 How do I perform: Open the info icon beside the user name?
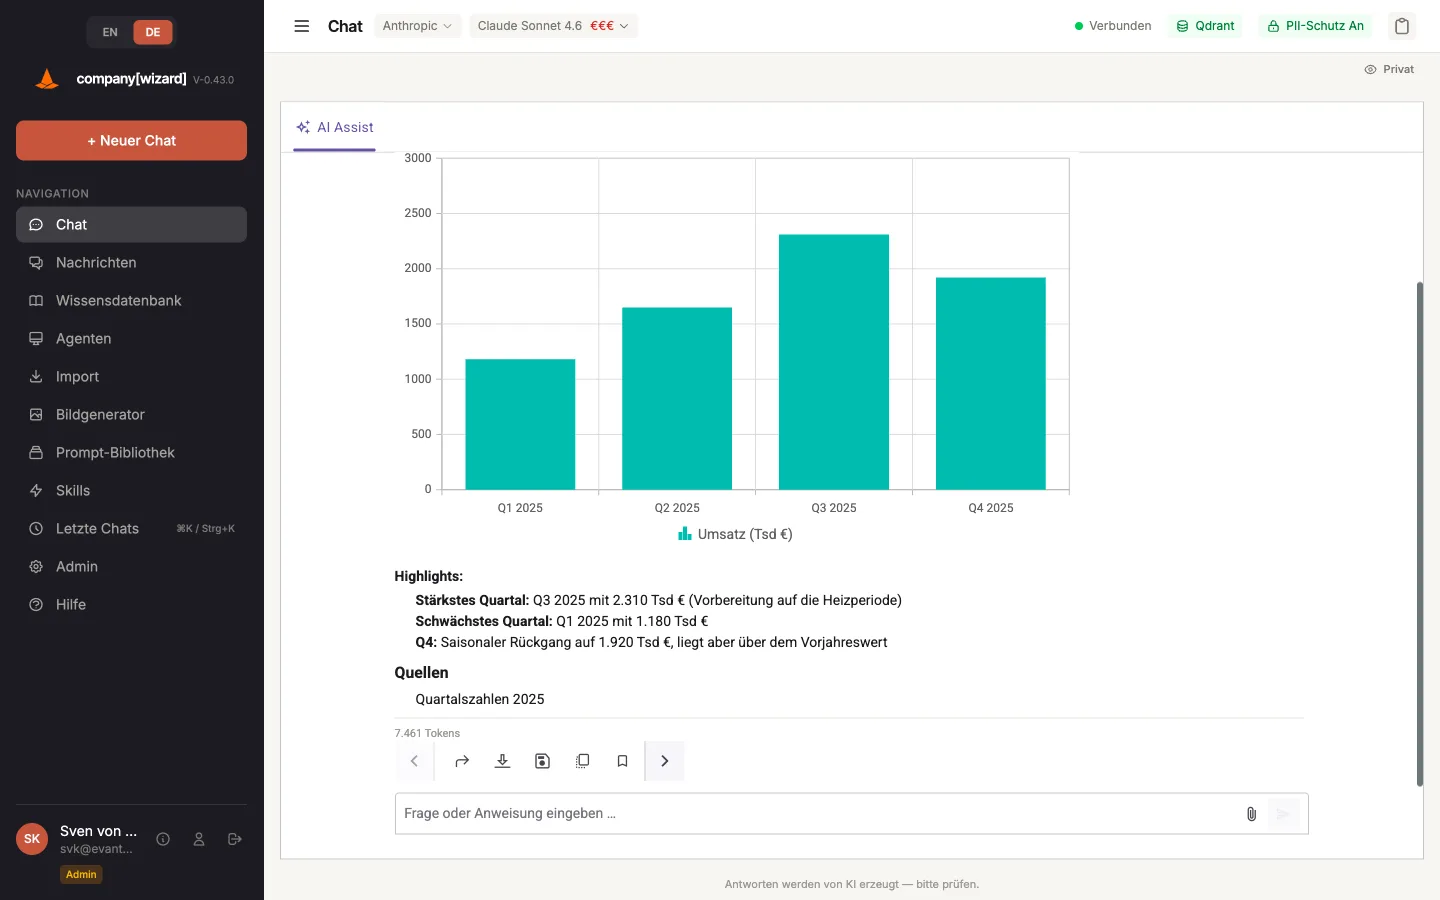click(x=163, y=839)
